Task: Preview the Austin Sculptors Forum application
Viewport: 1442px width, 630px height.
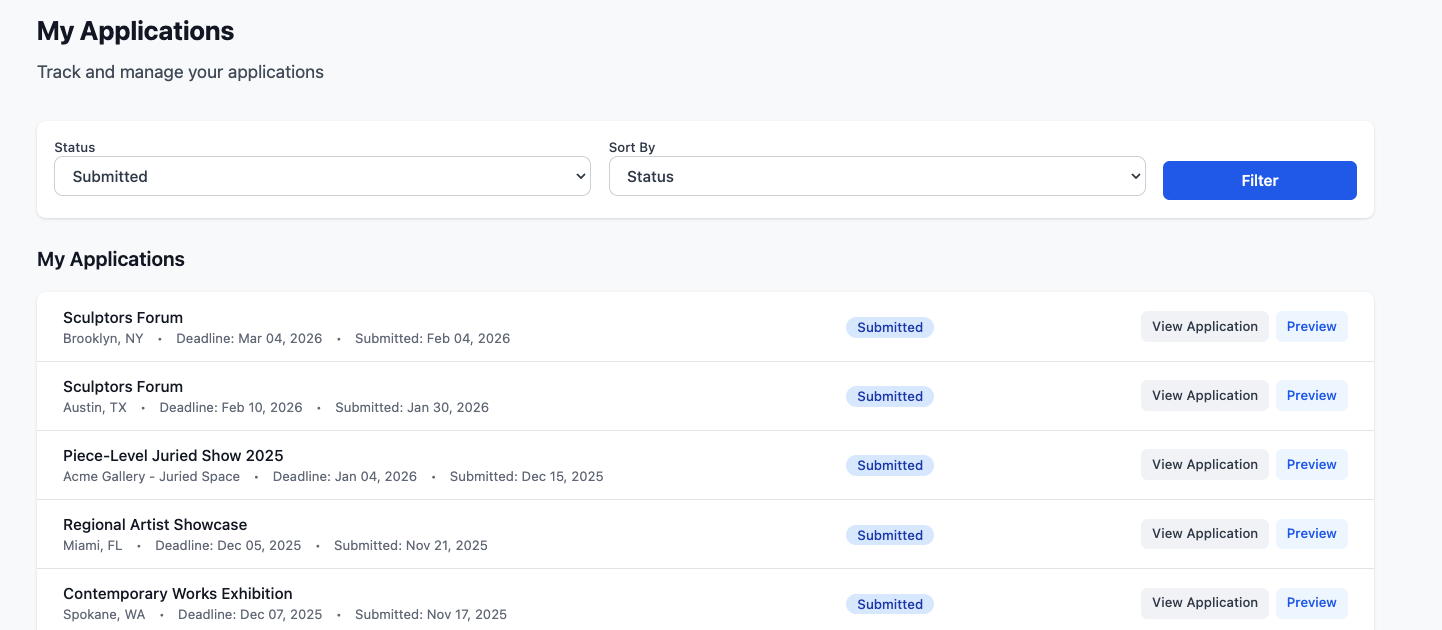Action: click(x=1311, y=395)
